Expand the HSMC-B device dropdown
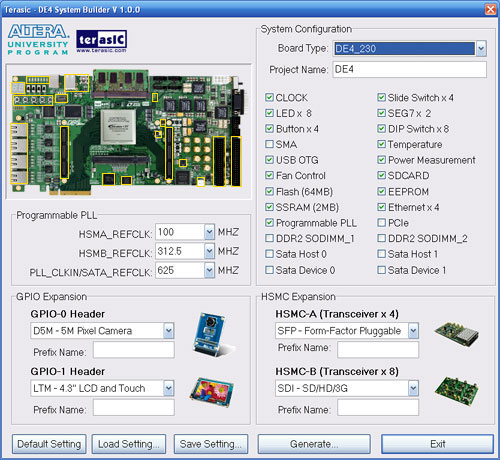 [413, 388]
